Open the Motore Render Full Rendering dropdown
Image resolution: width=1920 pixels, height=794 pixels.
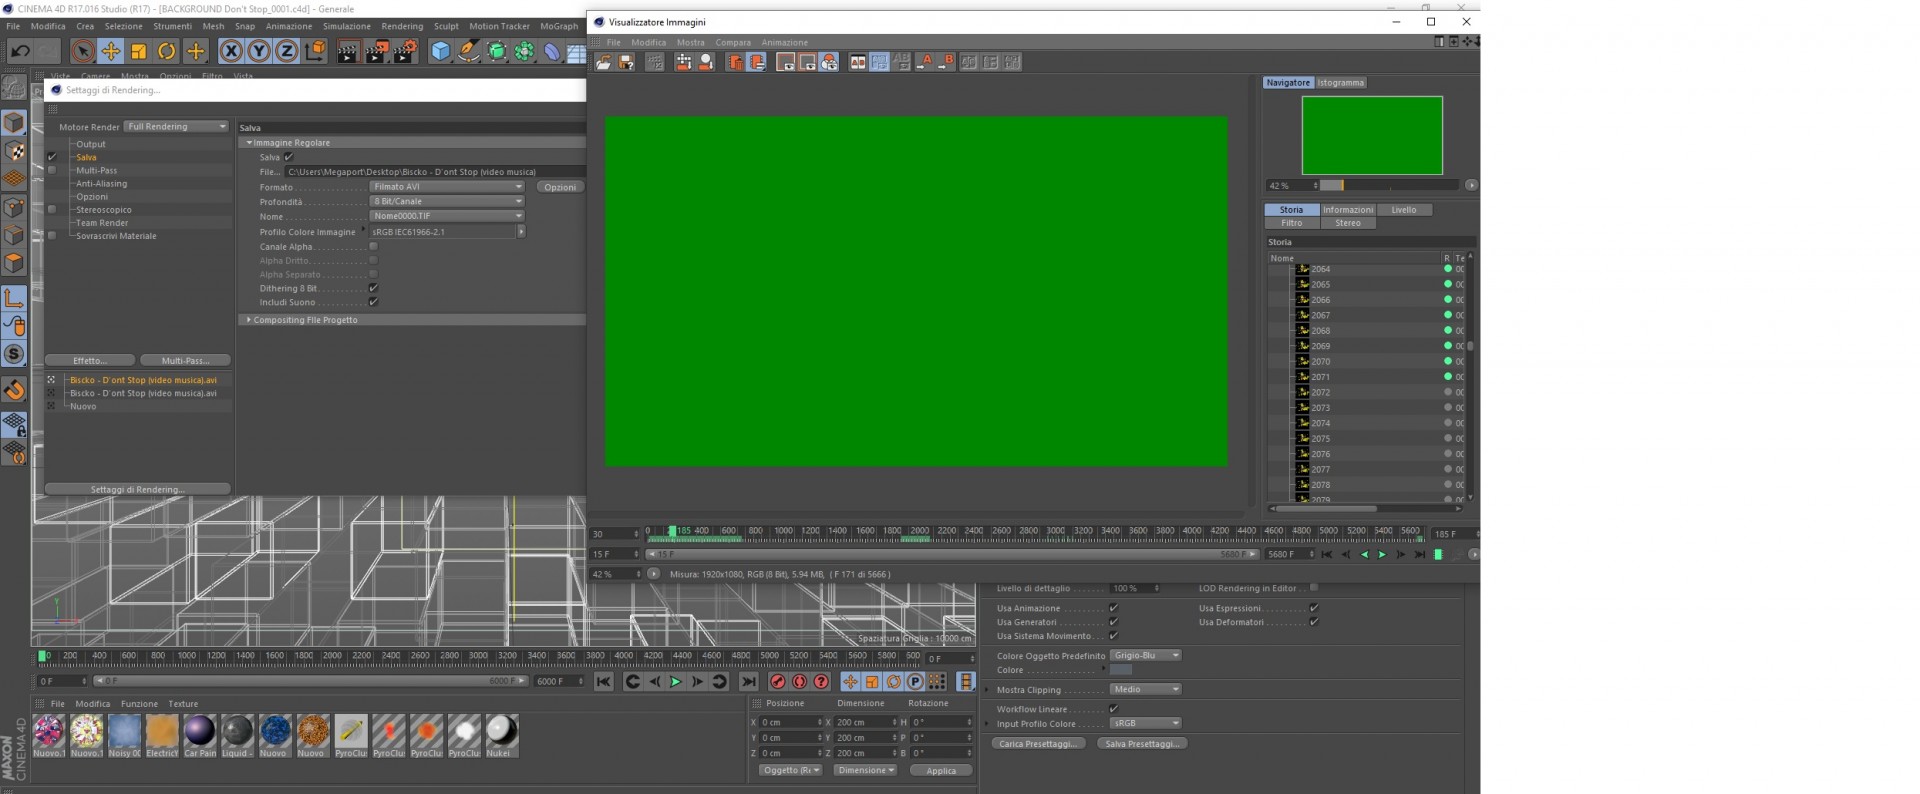[x=176, y=127]
